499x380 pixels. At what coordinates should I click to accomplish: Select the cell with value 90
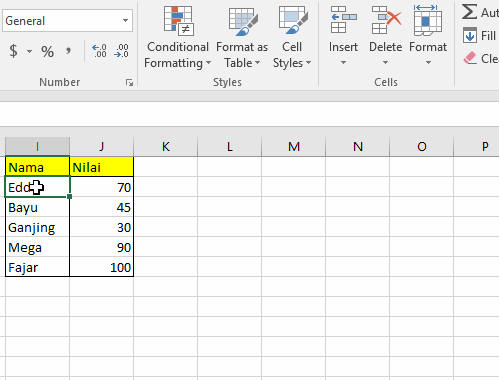[102, 247]
